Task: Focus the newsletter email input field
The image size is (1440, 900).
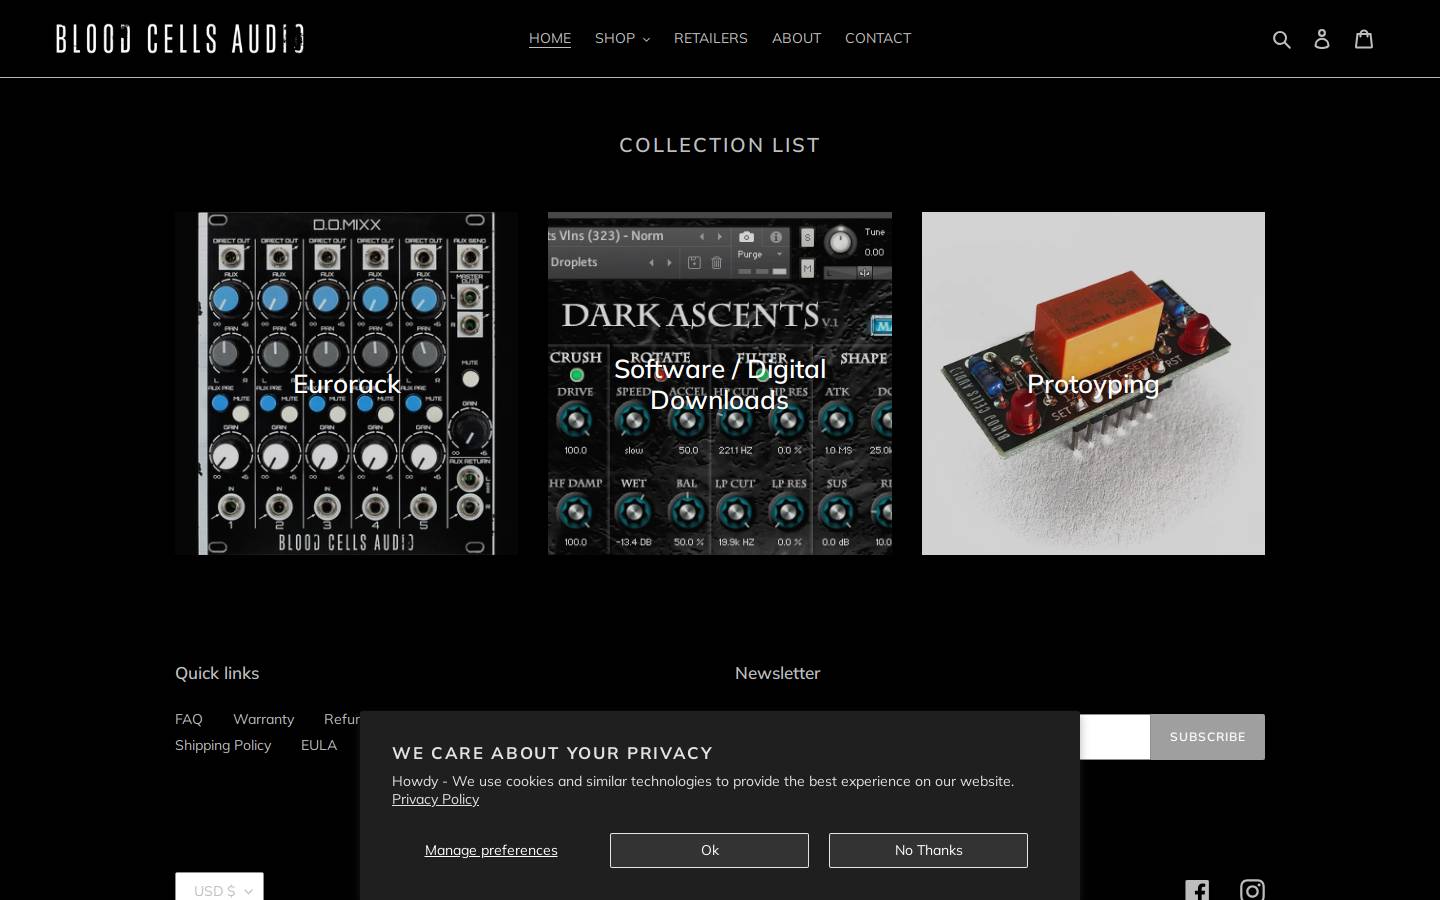Action: (x=1114, y=737)
